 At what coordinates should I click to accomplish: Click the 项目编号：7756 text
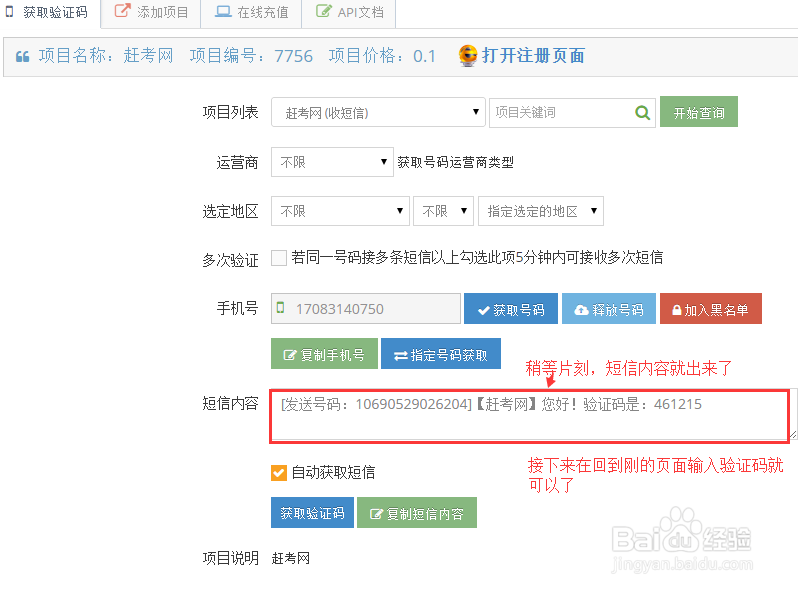(251, 55)
